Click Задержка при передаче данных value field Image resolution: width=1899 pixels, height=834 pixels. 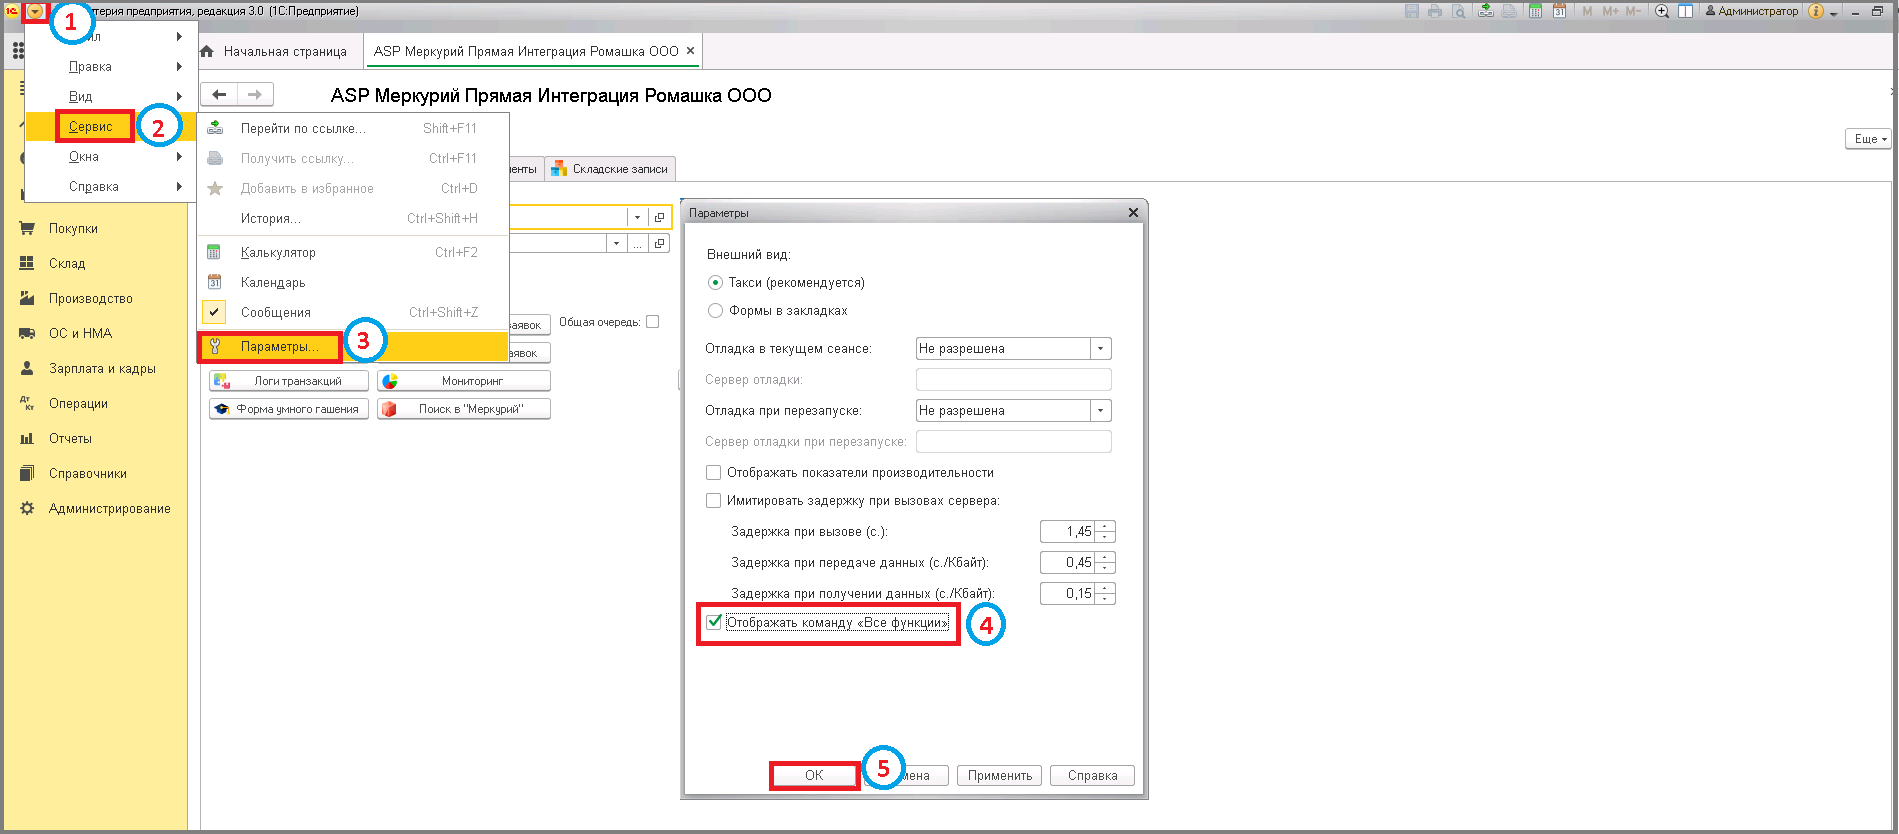point(1067,563)
